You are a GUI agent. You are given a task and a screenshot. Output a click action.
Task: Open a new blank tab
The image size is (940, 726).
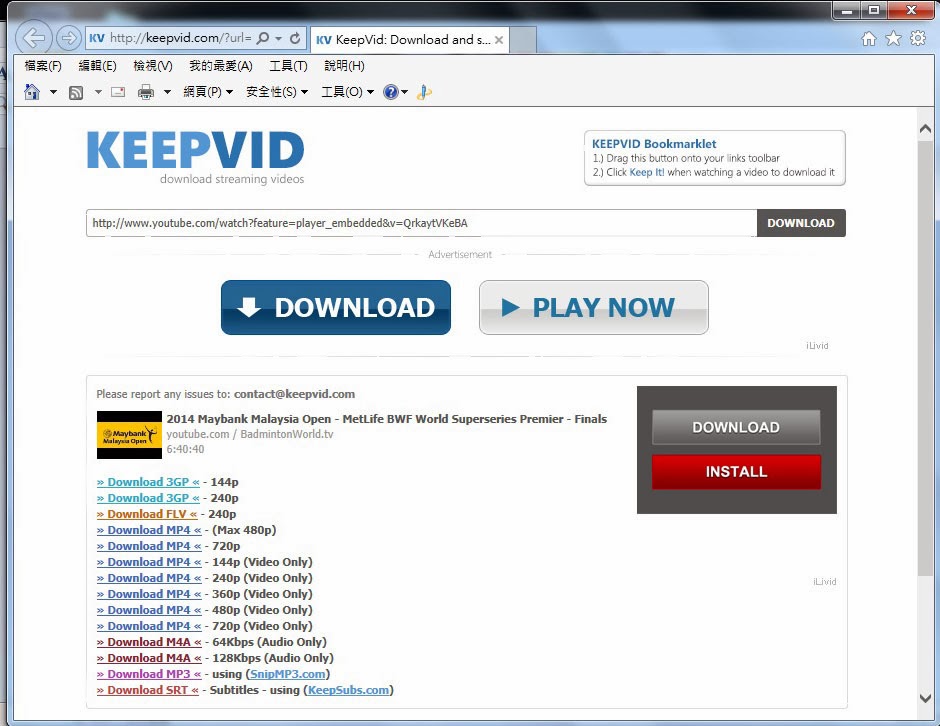point(523,40)
